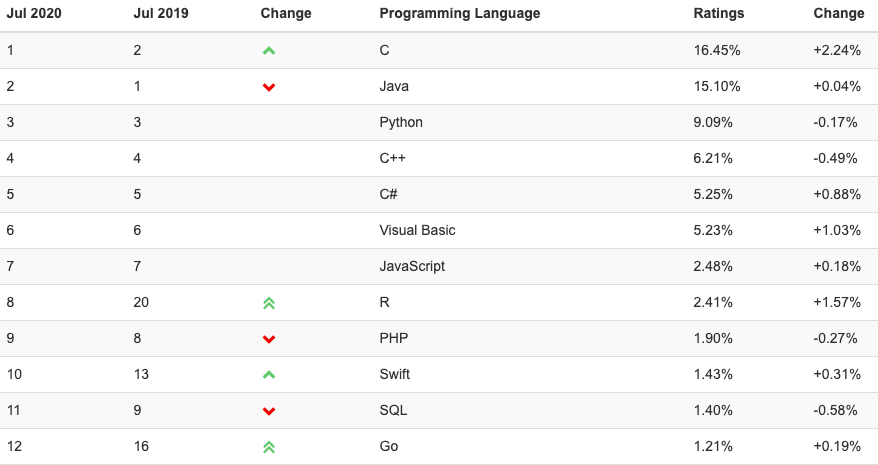Click the C# language name

(x=389, y=194)
